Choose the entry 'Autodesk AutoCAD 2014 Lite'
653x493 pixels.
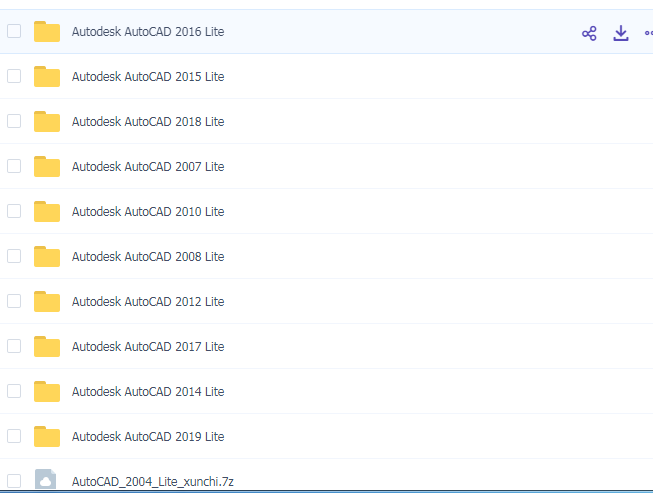coord(148,391)
